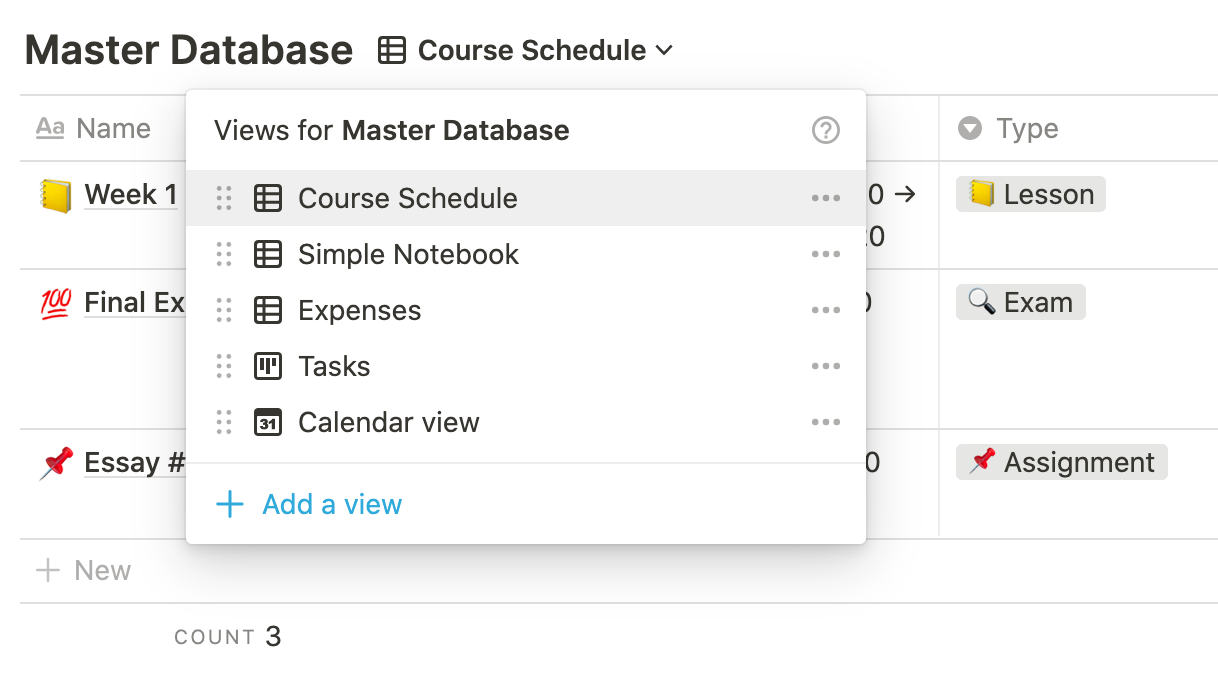Screen dimensions: 1218x684
Task: Switch to the Simple Notebook view
Action: [x=408, y=254]
